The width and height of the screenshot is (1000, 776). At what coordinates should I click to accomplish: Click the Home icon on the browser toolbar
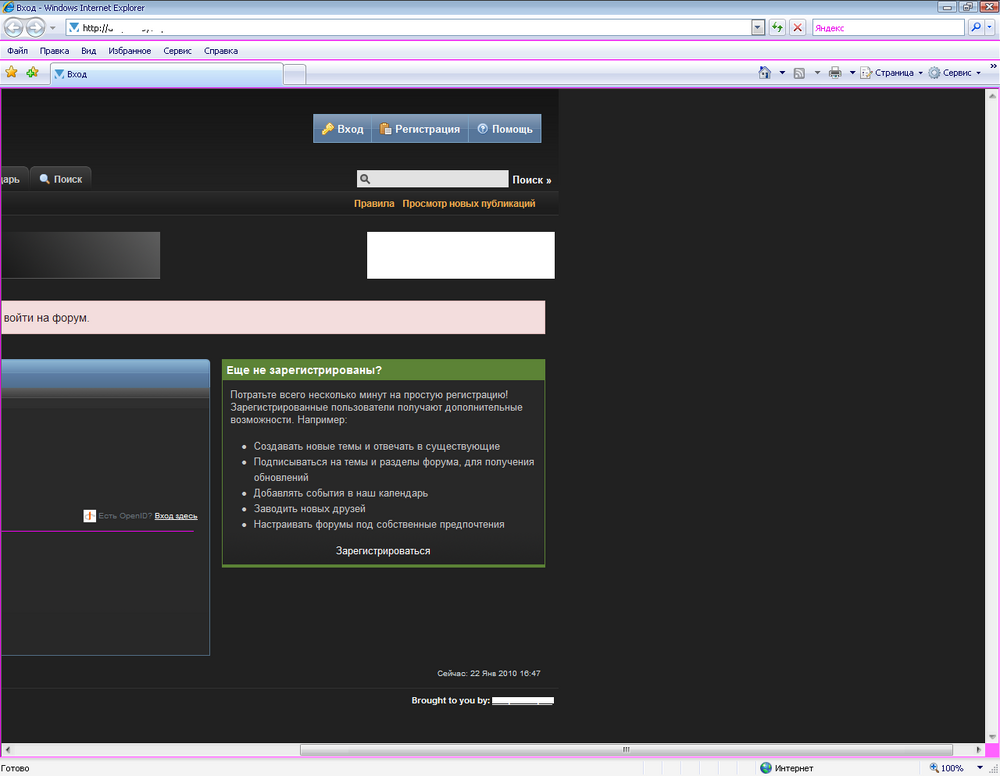click(763, 72)
